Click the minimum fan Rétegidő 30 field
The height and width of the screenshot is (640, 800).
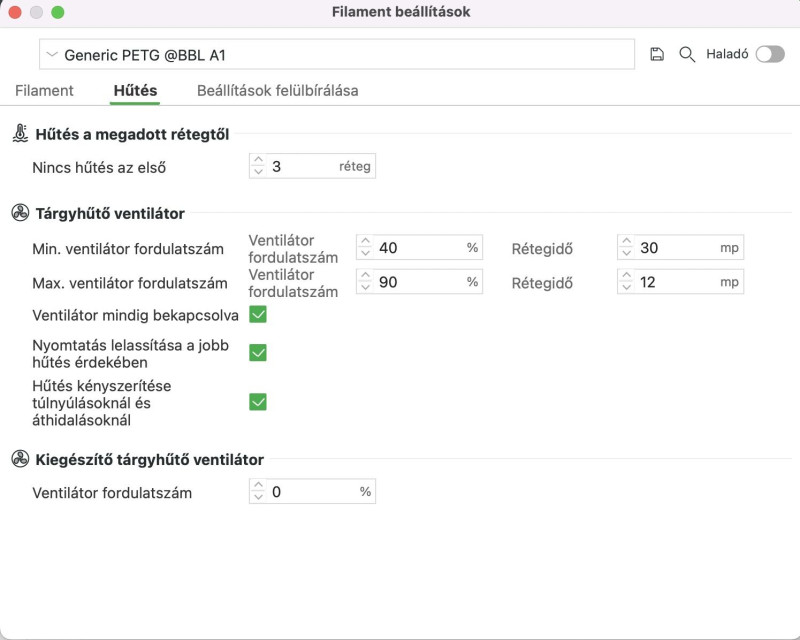pyautogui.click(x=680, y=248)
